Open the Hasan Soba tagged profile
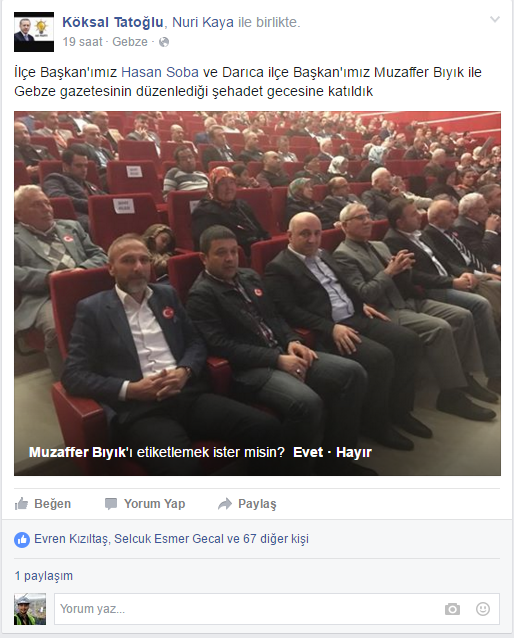 pos(160,72)
